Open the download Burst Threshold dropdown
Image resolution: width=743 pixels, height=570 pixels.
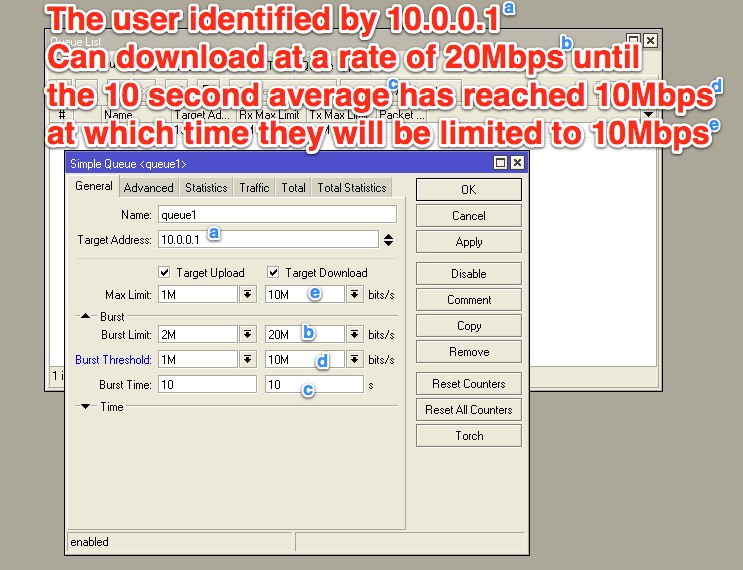353,359
